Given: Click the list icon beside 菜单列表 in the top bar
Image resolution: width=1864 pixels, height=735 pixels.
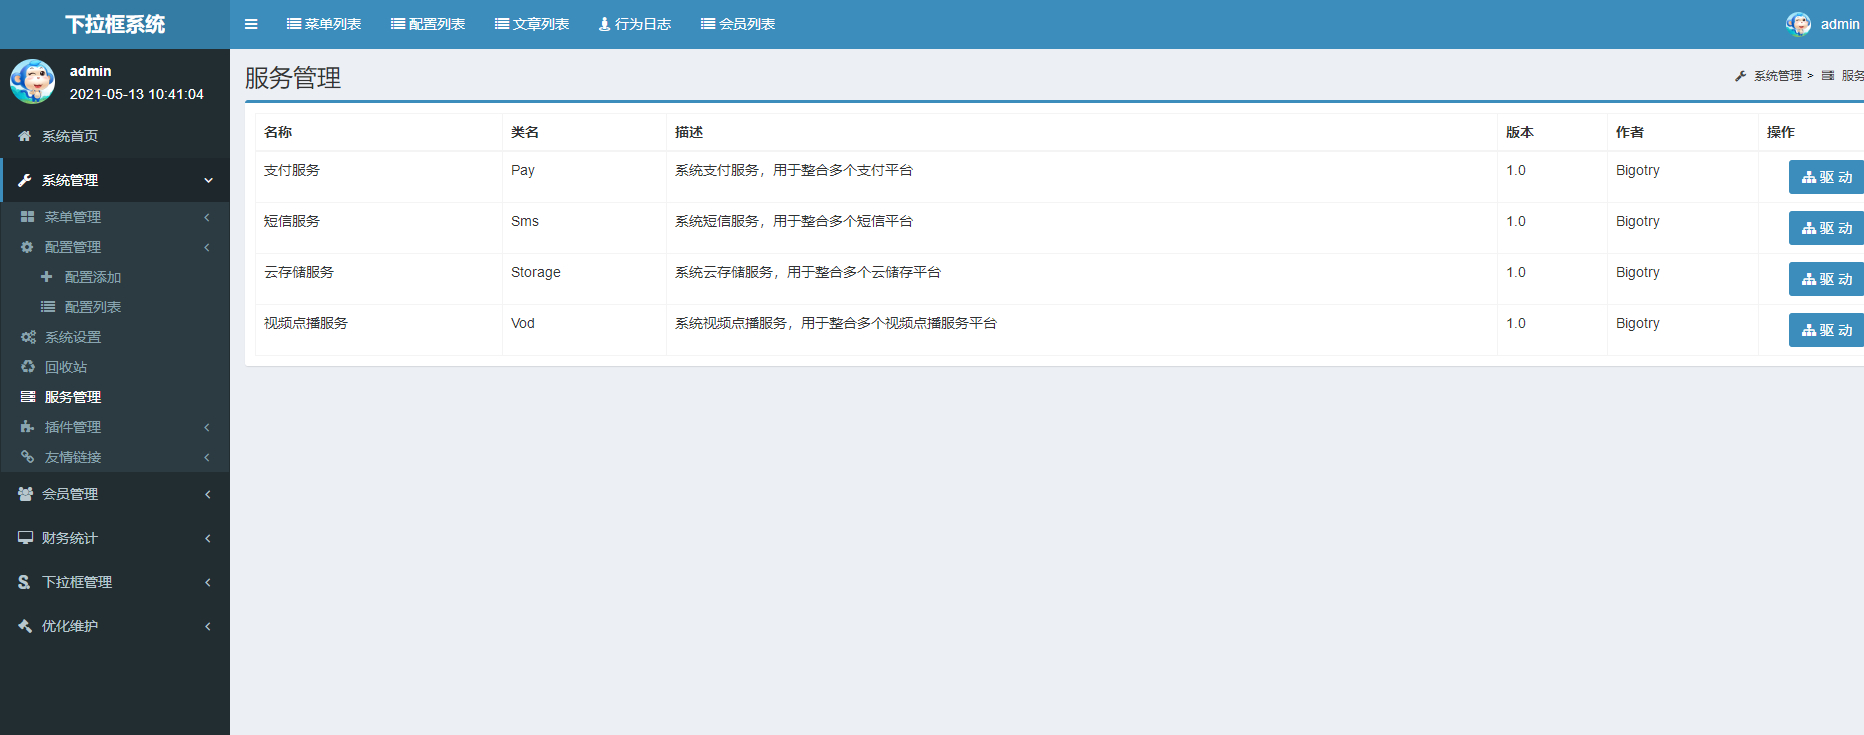Looking at the screenshot, I should (x=294, y=24).
